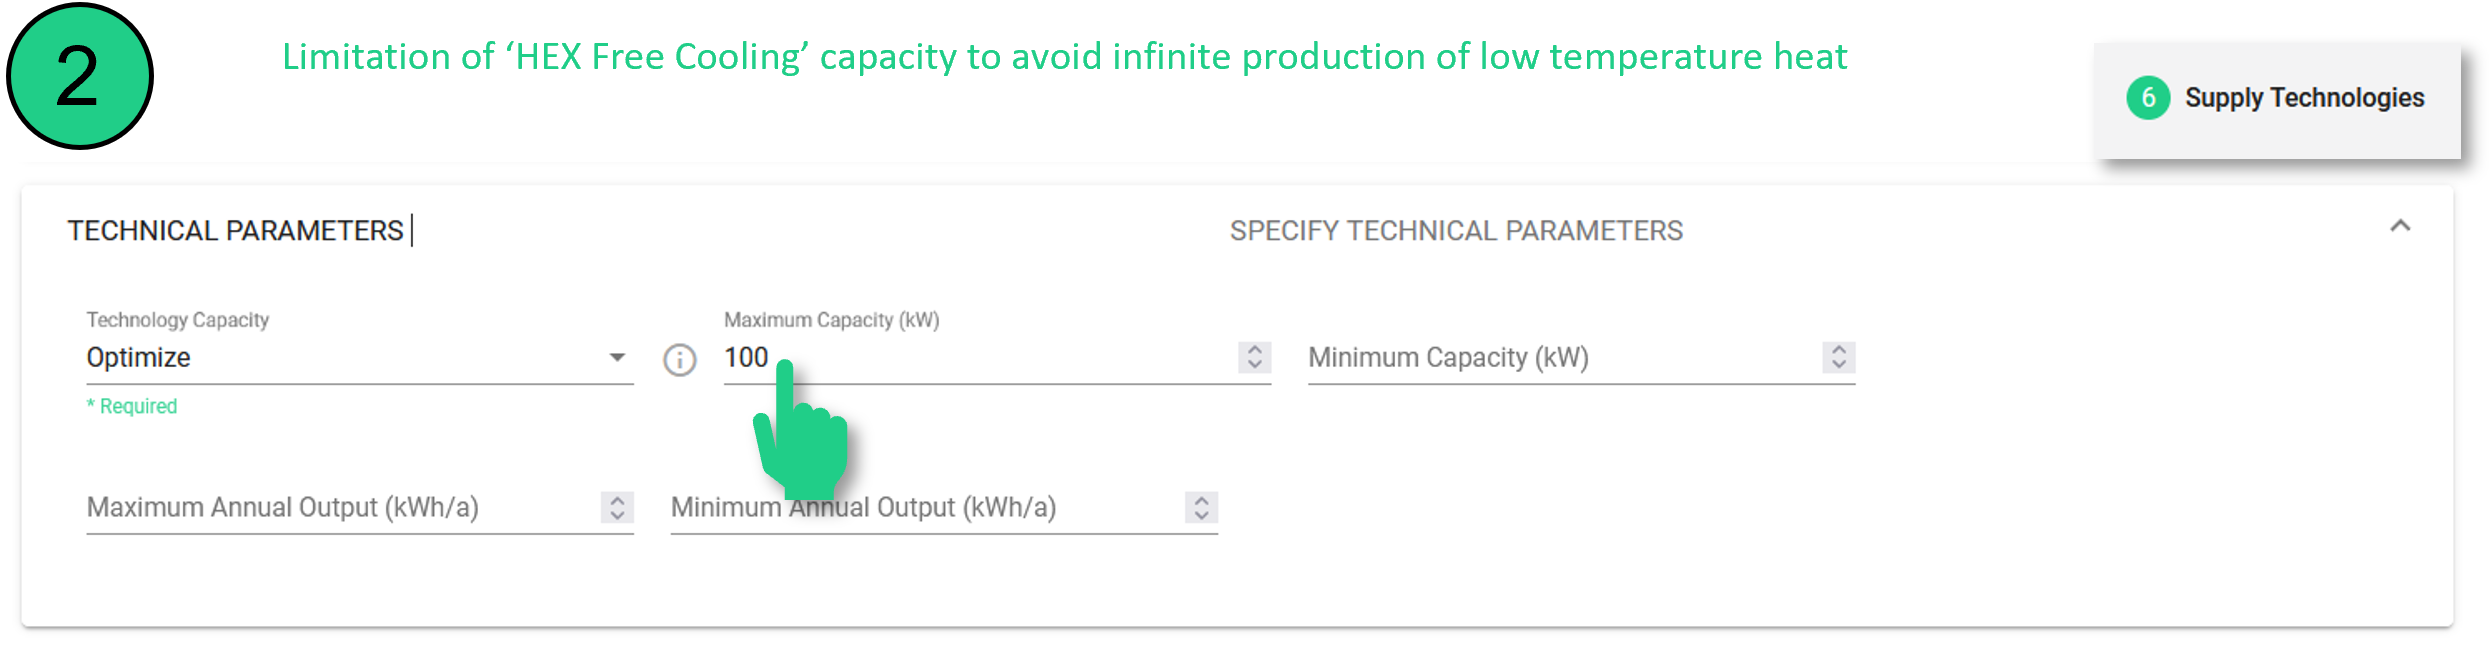This screenshot has width=2490, height=648.
Task: Click the SPECIFY TECHNICAL PARAMETERS header text
Action: 1456,231
